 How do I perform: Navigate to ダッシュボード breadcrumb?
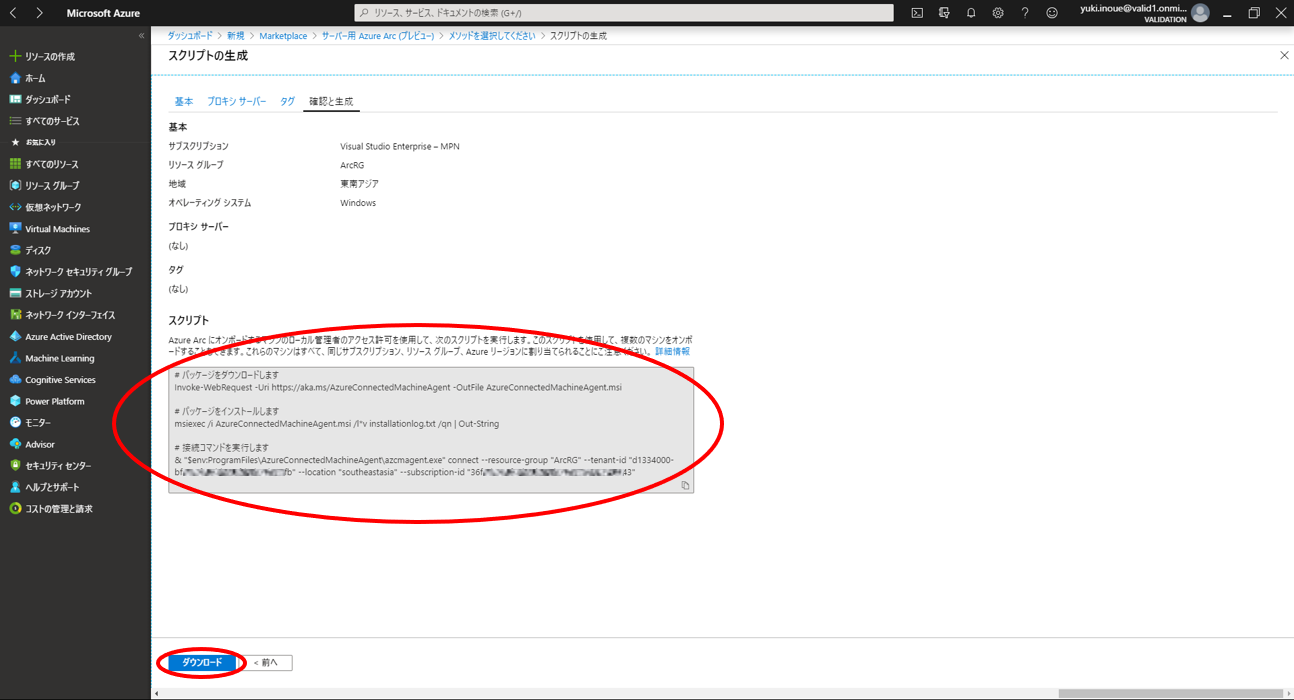click(x=189, y=36)
